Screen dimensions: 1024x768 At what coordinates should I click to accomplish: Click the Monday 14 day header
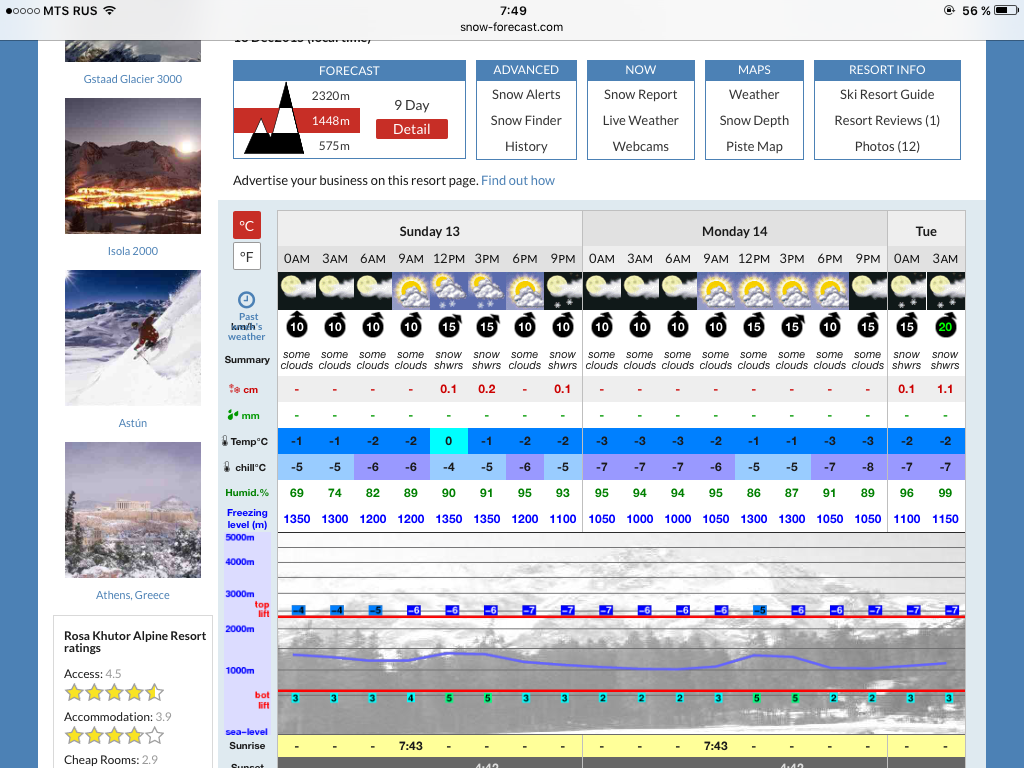735,231
